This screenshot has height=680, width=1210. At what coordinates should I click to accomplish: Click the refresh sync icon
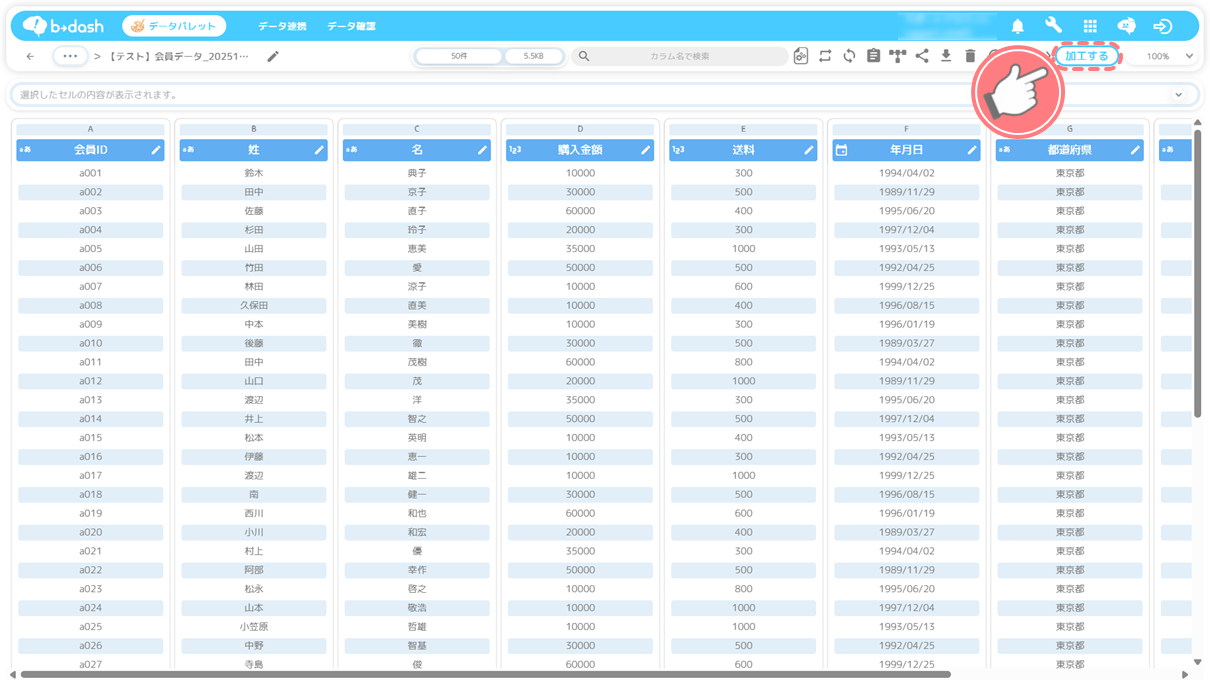point(849,57)
